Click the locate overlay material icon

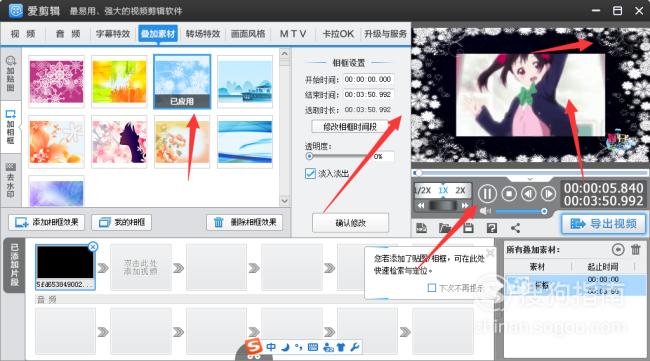tap(618, 250)
